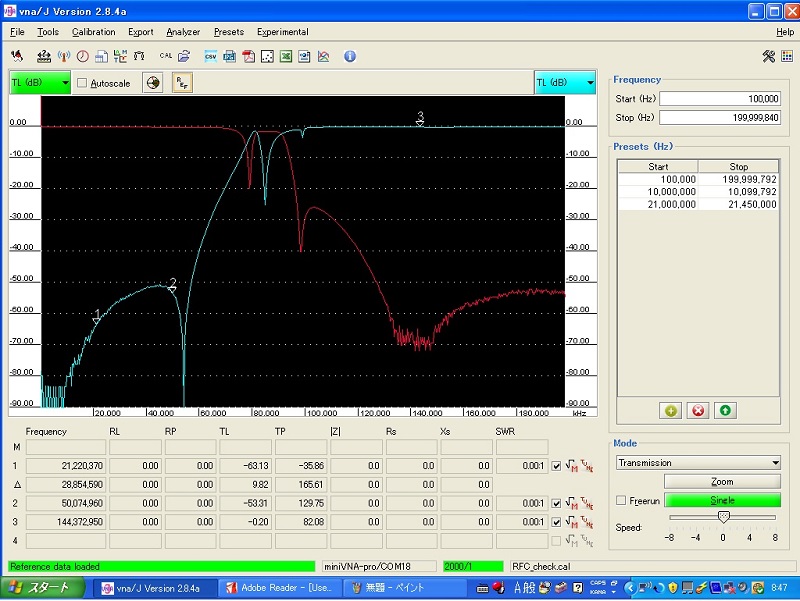Enable marker 4 checkbox

point(556,541)
